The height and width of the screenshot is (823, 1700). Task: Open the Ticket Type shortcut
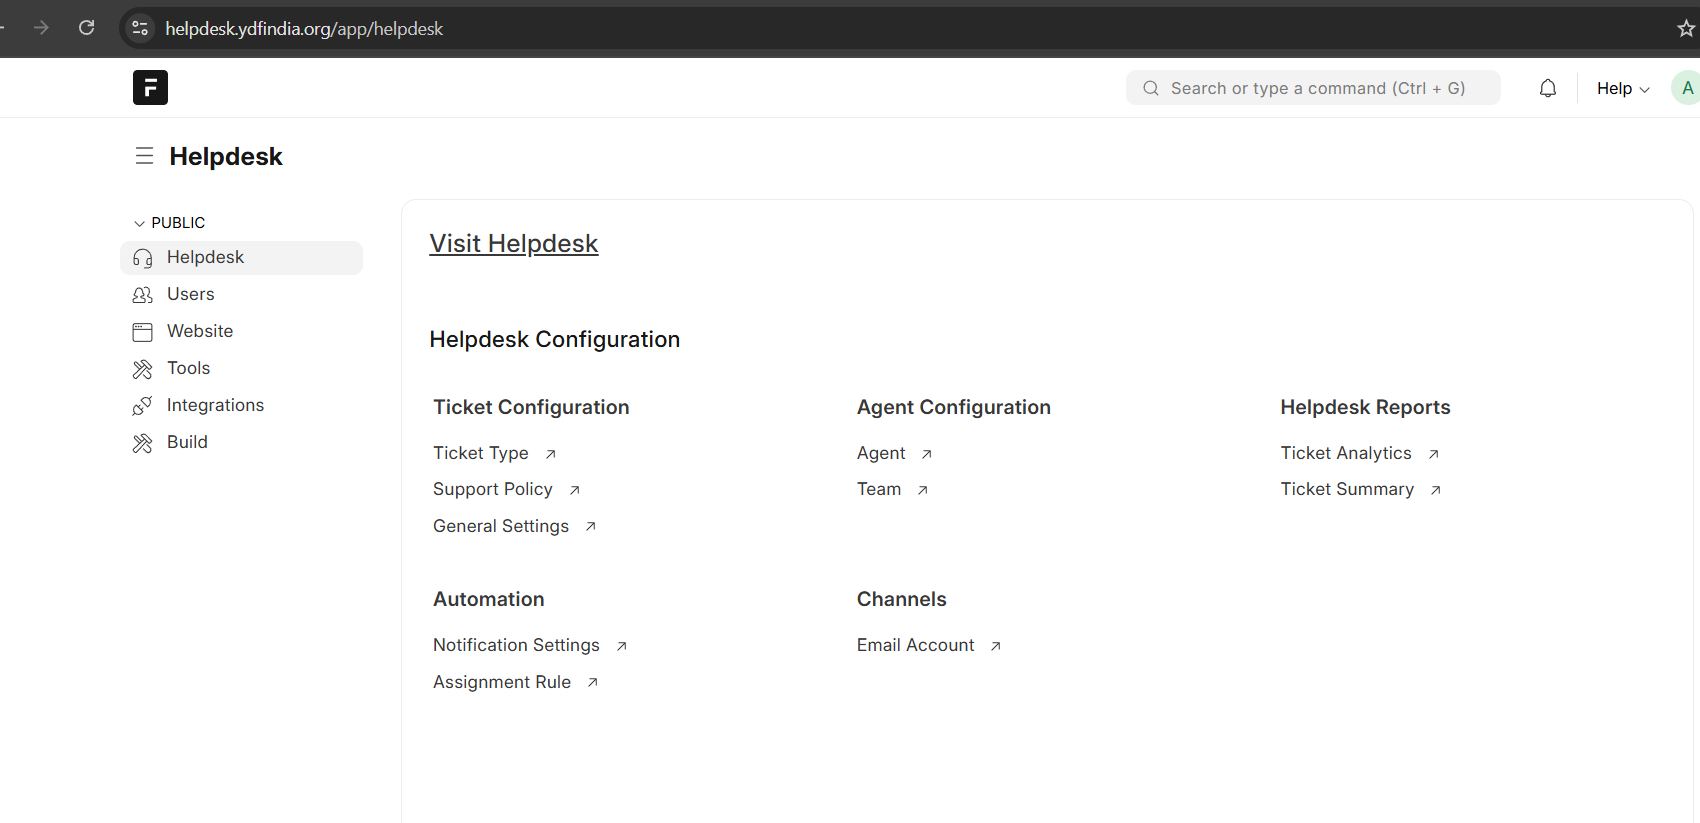tap(481, 453)
